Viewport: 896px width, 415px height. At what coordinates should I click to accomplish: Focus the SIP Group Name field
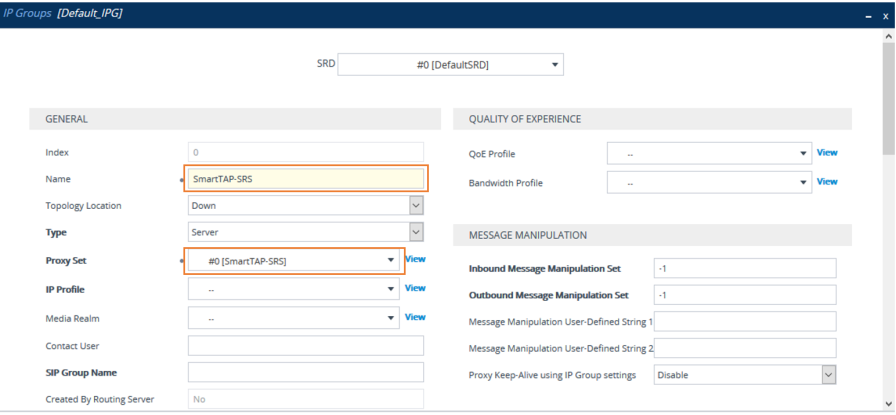coord(306,372)
